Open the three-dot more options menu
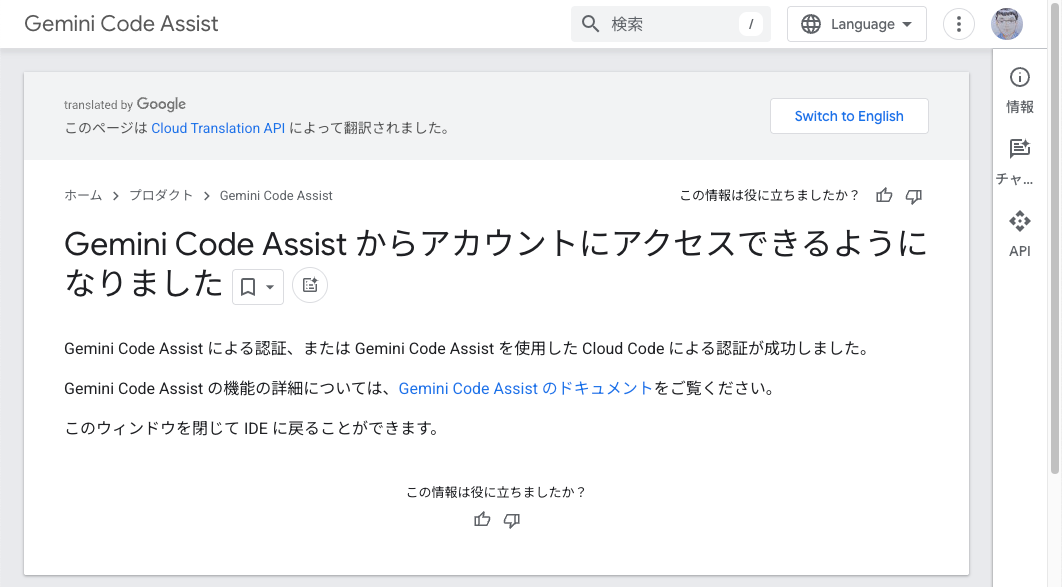 958,24
